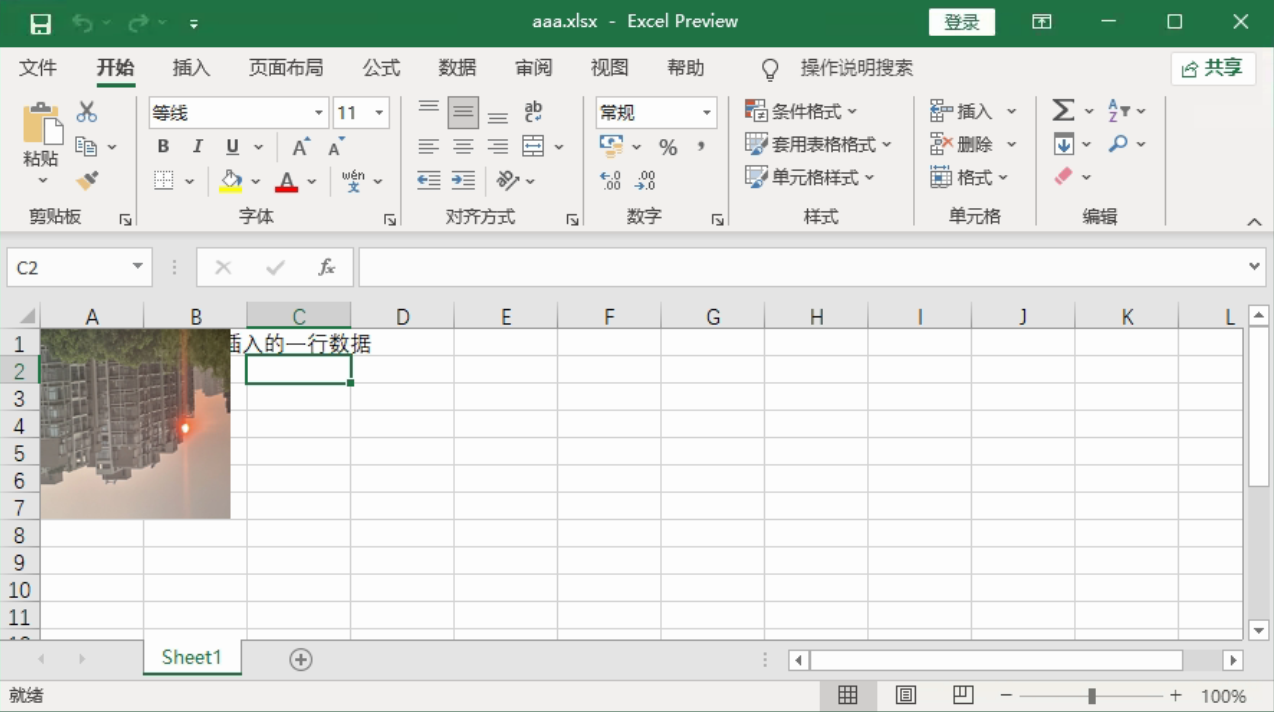1274x712 pixels.
Task: Click the Format Painter brush icon
Action: click(87, 181)
